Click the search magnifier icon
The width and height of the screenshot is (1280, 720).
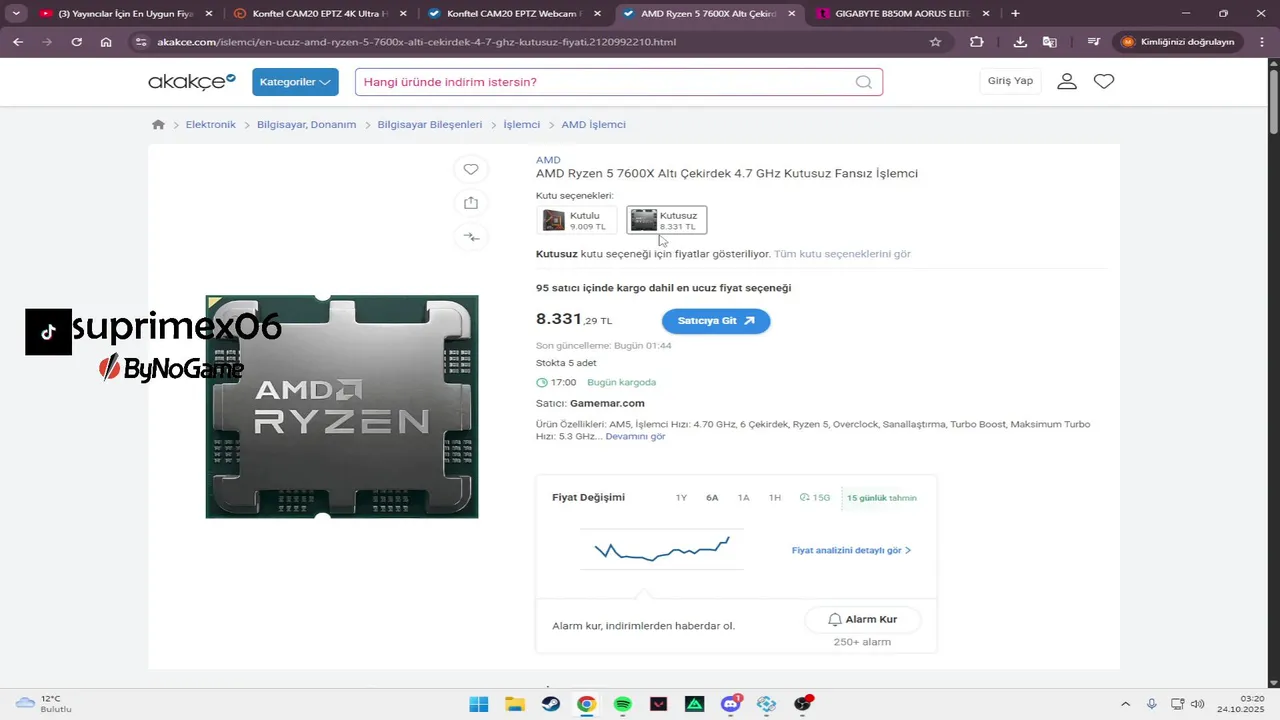pos(863,82)
